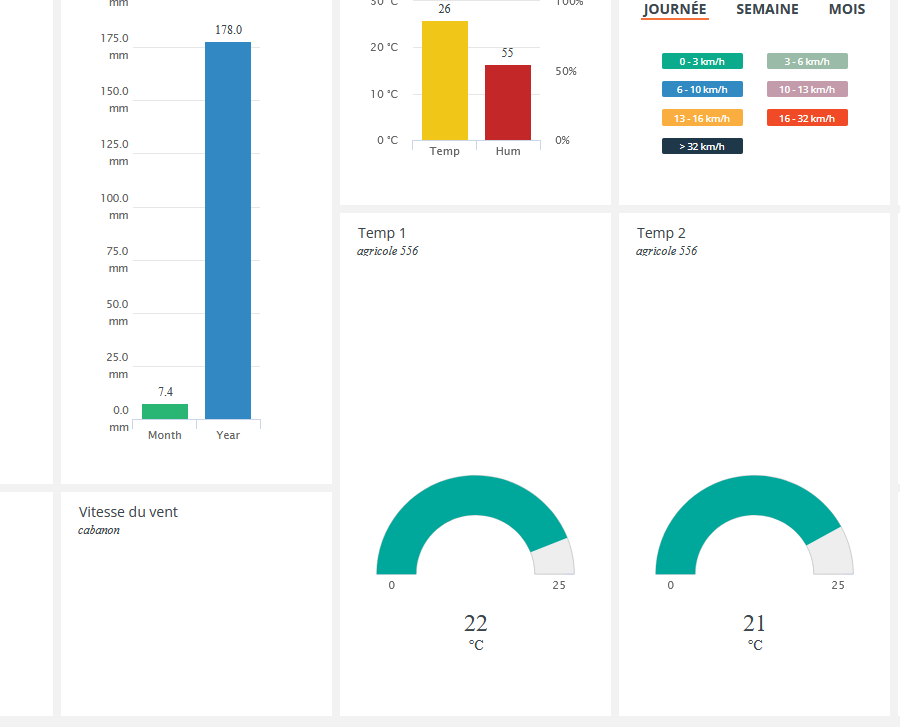Click the red 16 - 32 km/h legend swatch

coord(807,118)
